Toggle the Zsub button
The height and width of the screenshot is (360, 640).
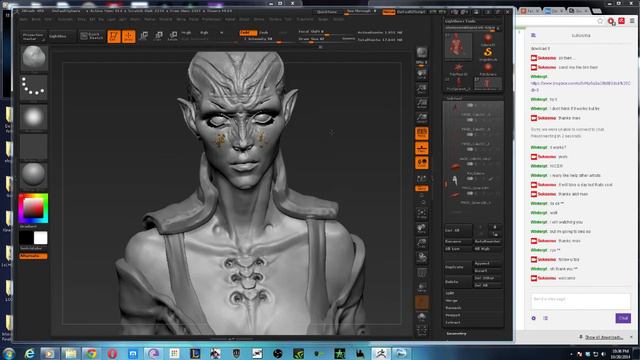(x=264, y=33)
